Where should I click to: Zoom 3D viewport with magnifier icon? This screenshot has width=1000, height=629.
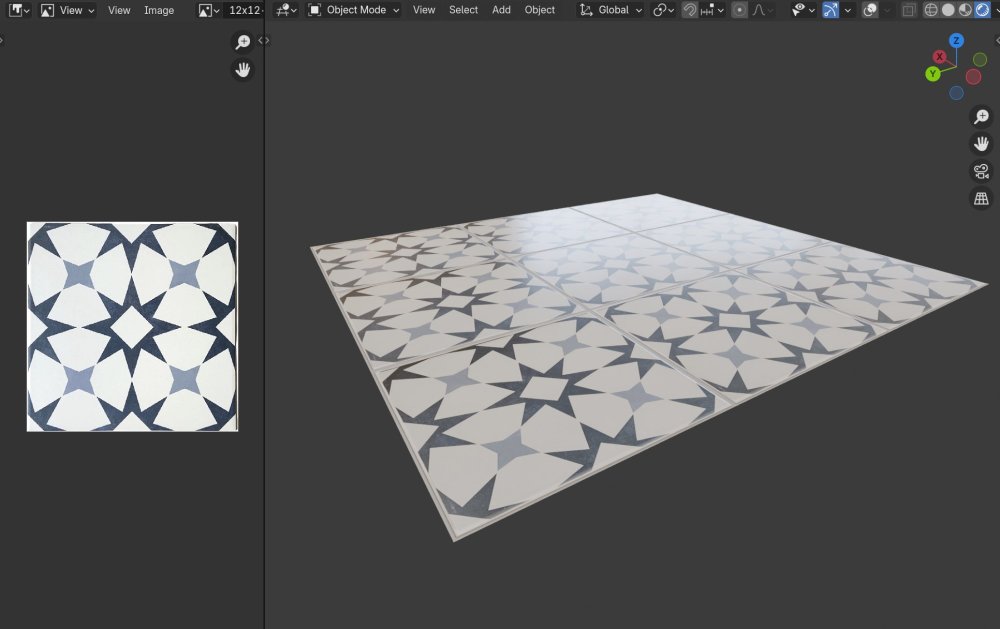981,116
